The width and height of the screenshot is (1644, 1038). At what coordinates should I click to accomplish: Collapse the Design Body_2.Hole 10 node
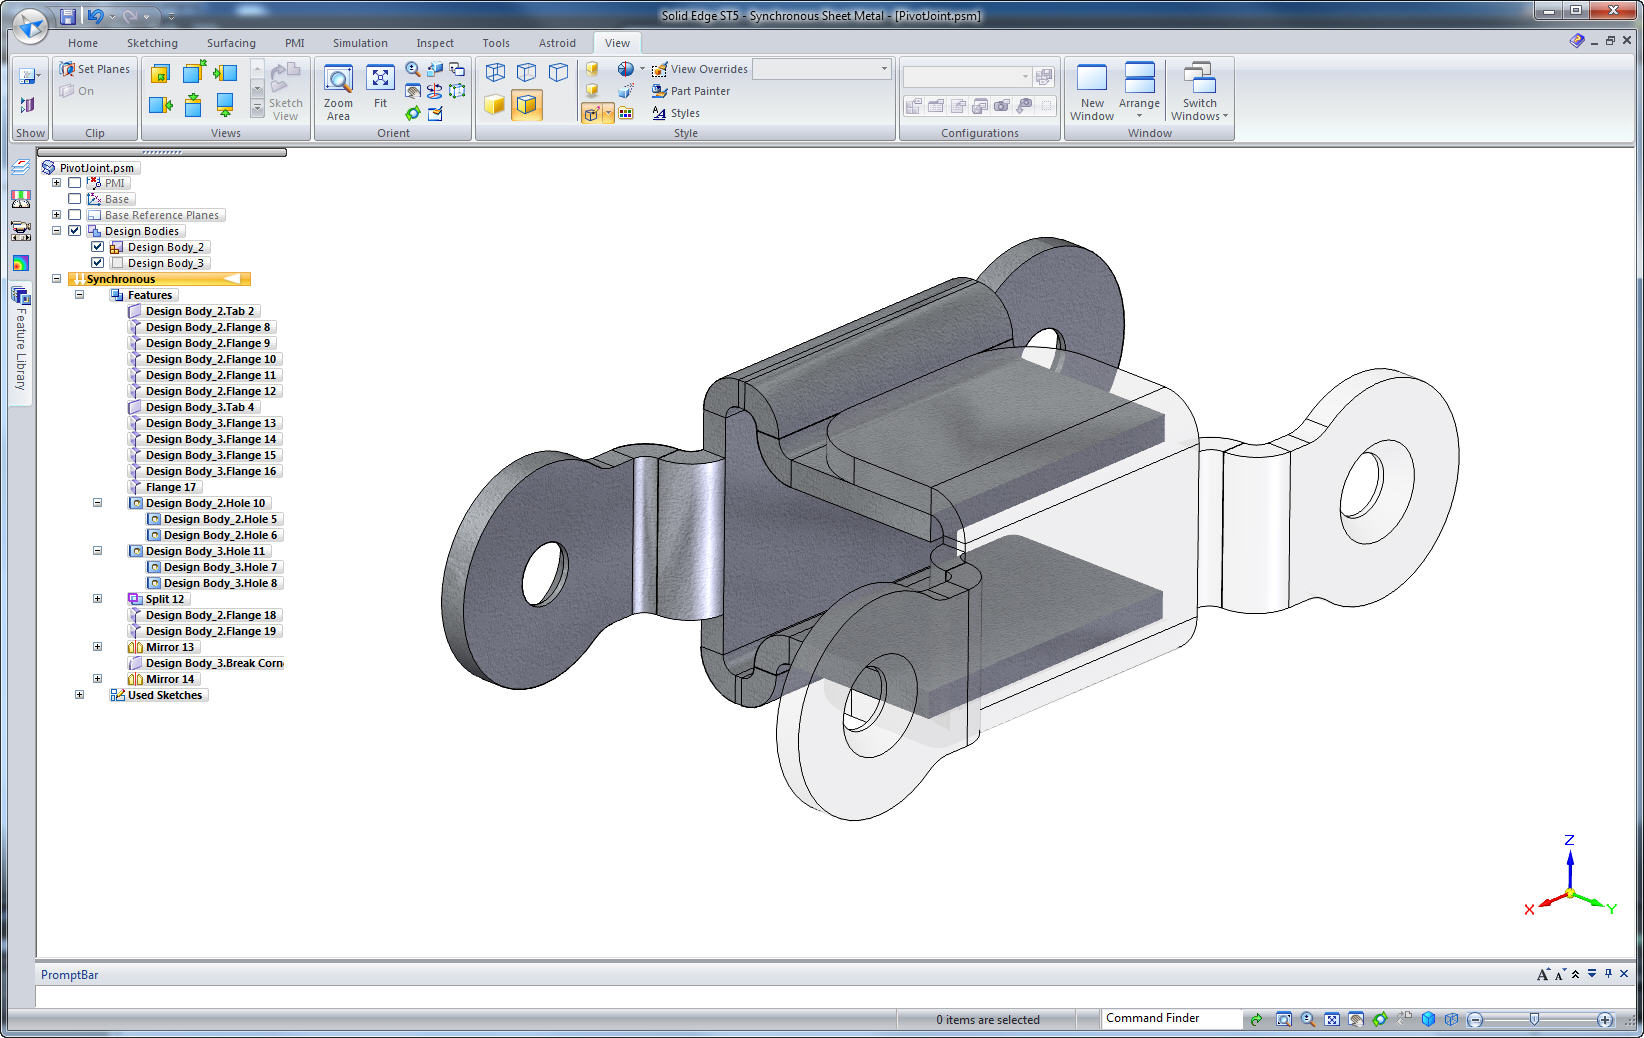[96, 502]
